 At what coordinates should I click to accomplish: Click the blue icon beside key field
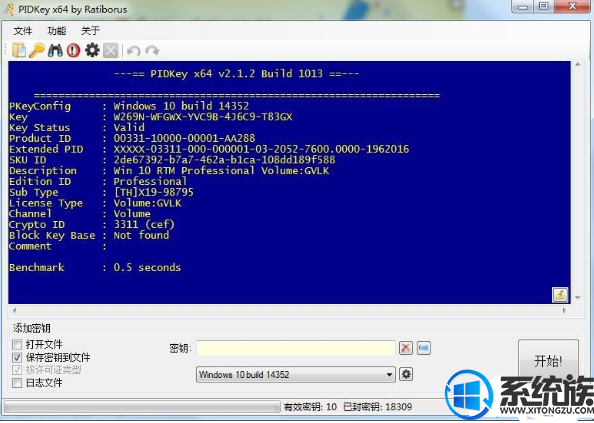click(424, 348)
